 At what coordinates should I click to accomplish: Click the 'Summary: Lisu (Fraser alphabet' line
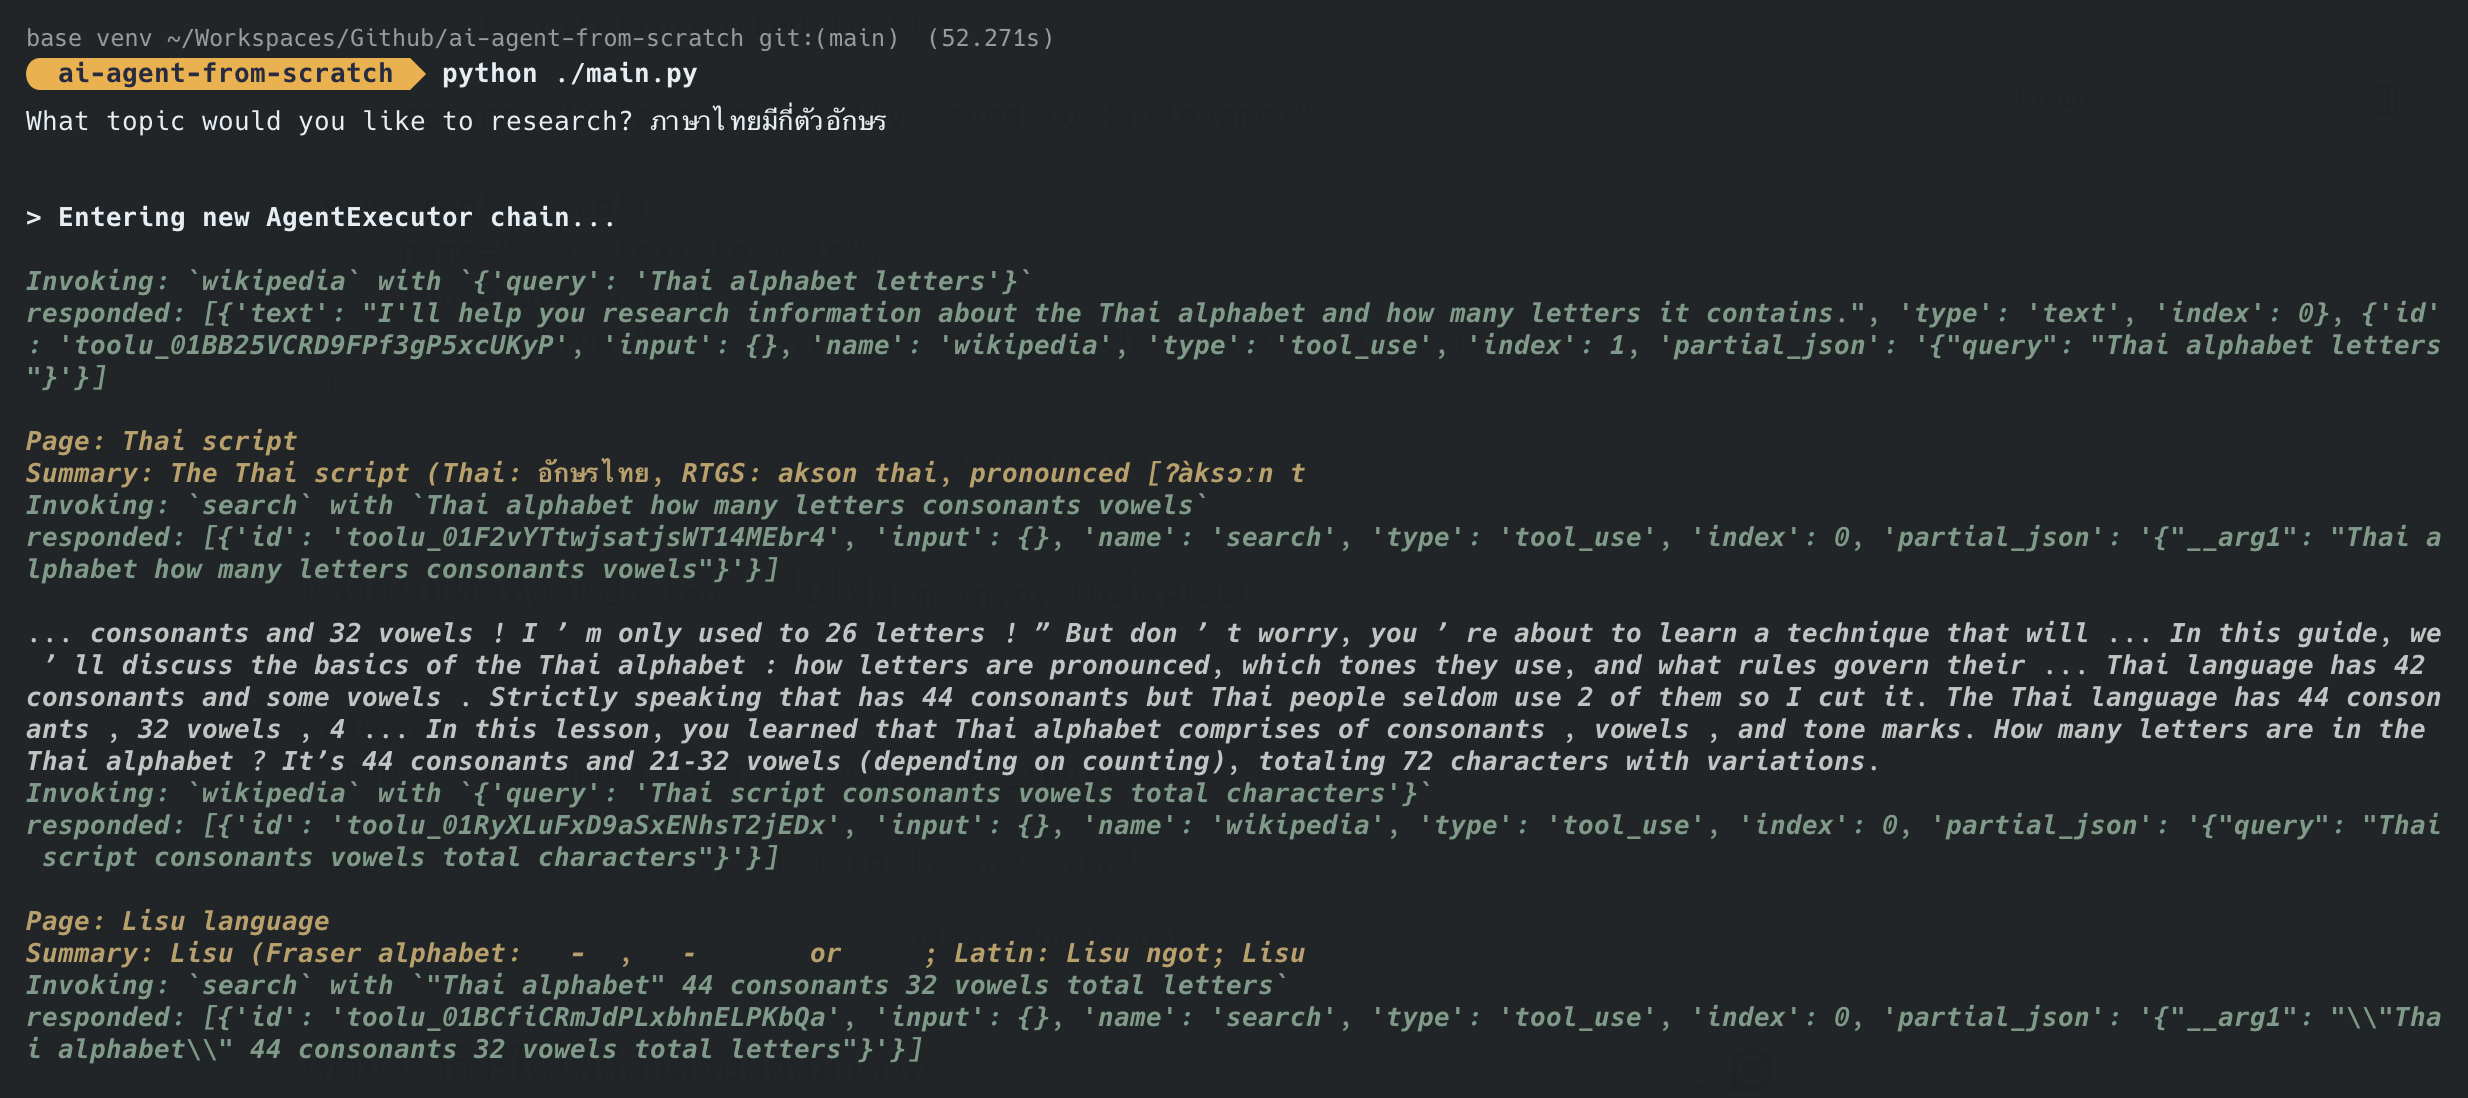[665, 953]
